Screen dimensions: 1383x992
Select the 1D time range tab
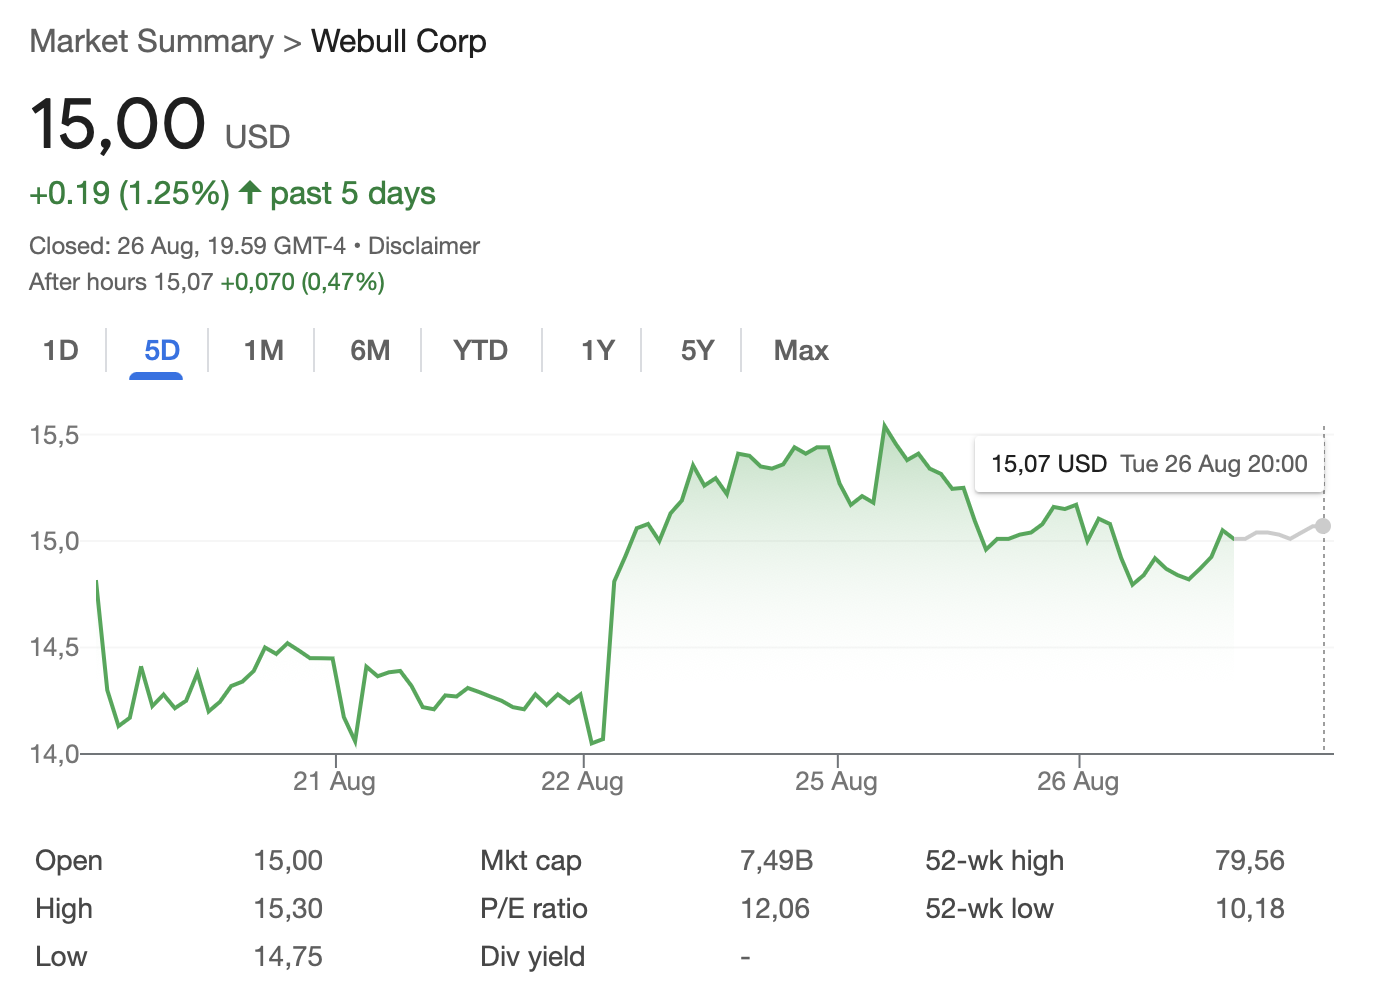point(61,350)
